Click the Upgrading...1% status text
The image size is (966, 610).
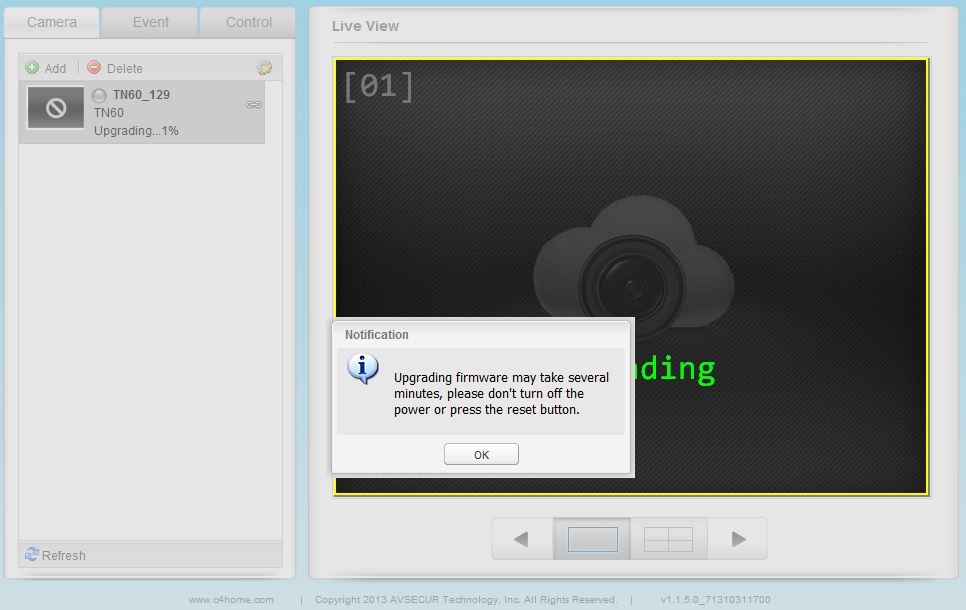136,131
